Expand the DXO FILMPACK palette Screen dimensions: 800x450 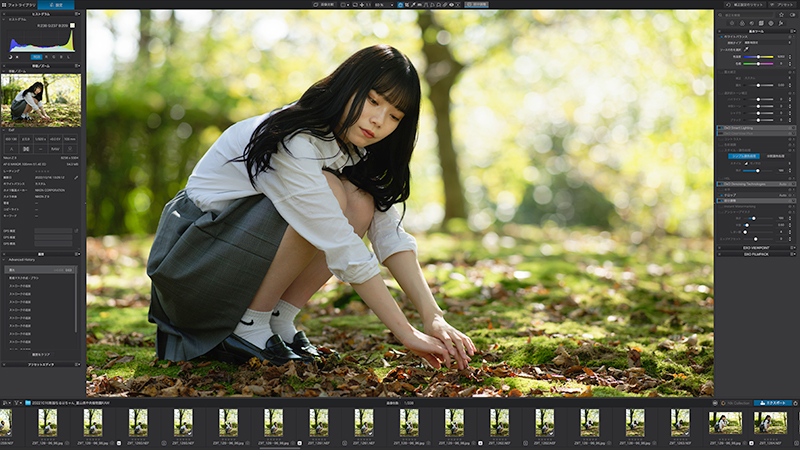[x=756, y=254]
